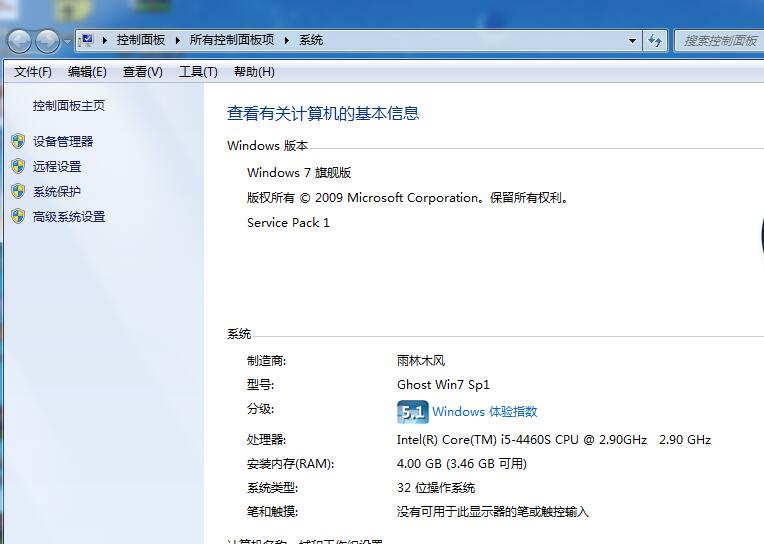Open the 文件(F) menu

pos(33,72)
